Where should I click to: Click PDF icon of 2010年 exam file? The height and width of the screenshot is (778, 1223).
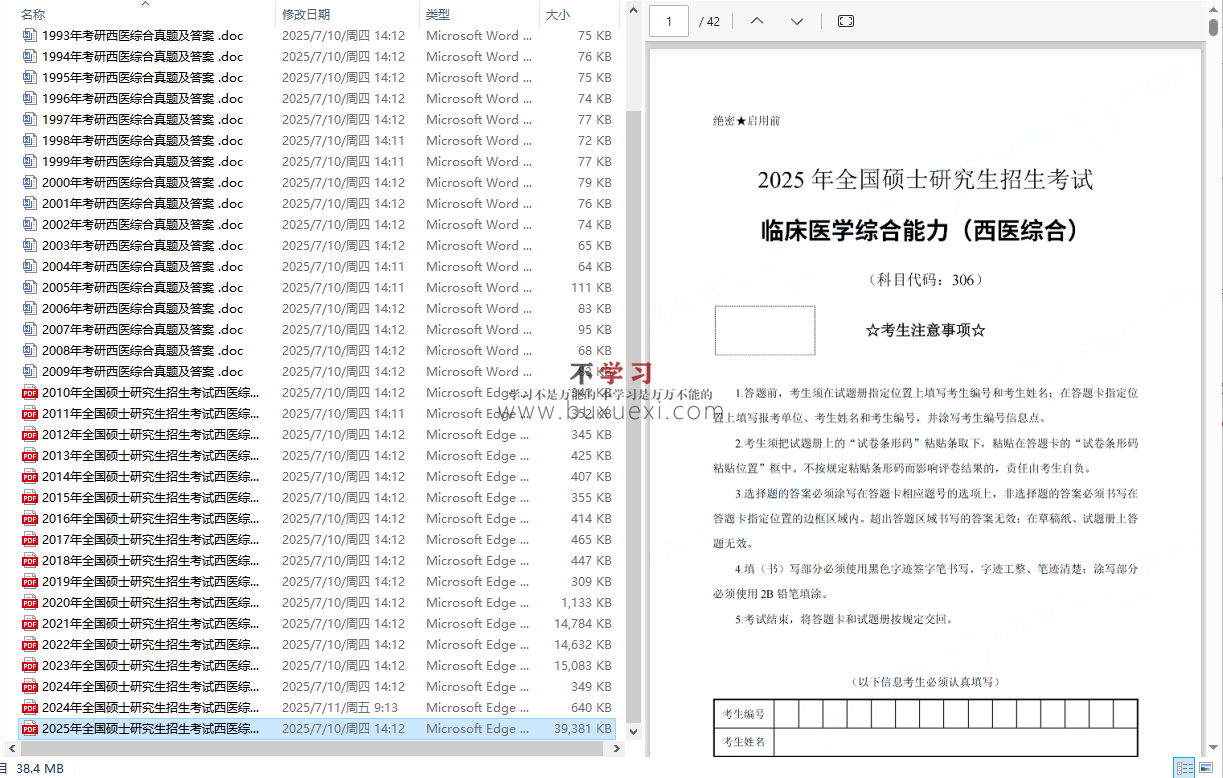point(29,393)
